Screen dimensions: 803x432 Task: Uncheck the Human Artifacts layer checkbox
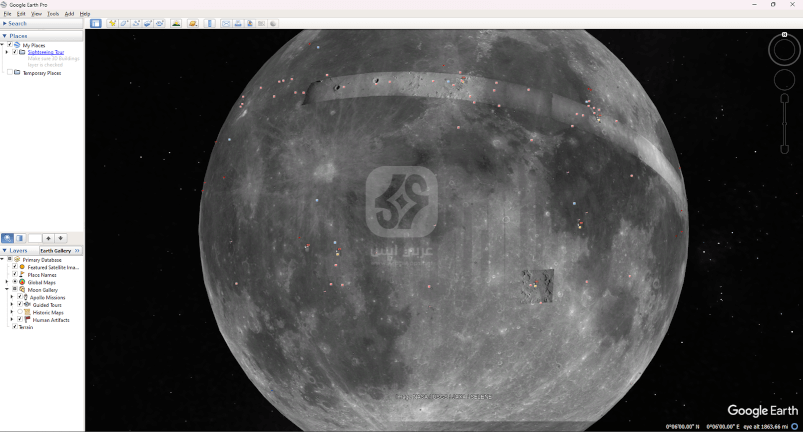[20, 320]
